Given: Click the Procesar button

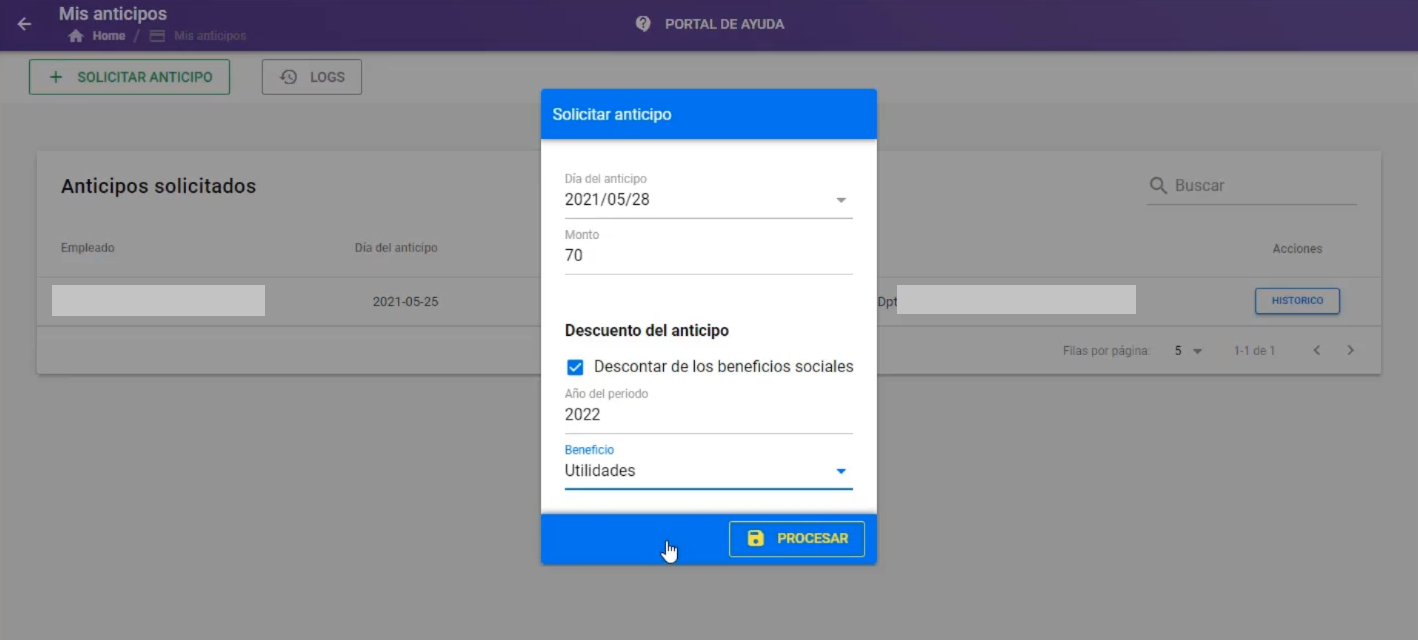Looking at the screenshot, I should (797, 539).
